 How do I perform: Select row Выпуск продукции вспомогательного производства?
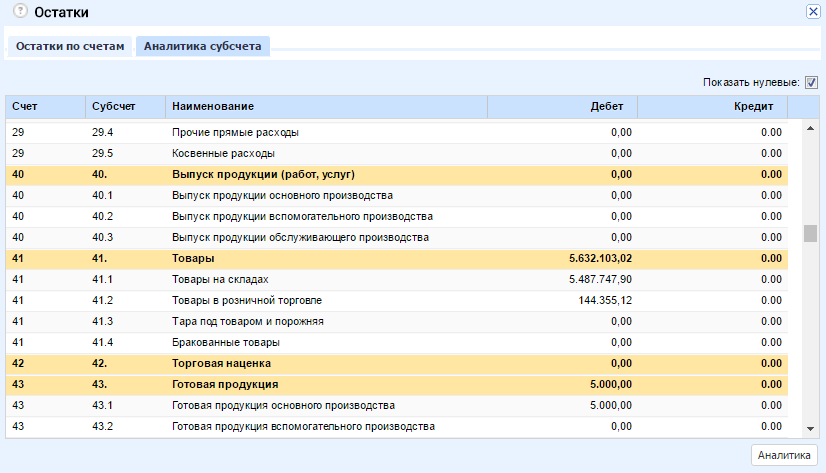(x=397, y=216)
